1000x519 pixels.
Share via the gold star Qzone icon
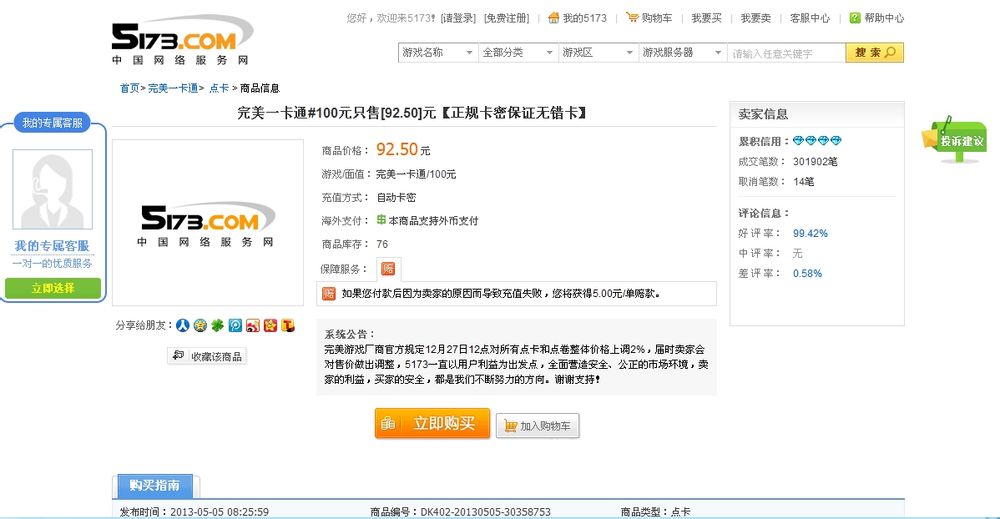pos(200,325)
